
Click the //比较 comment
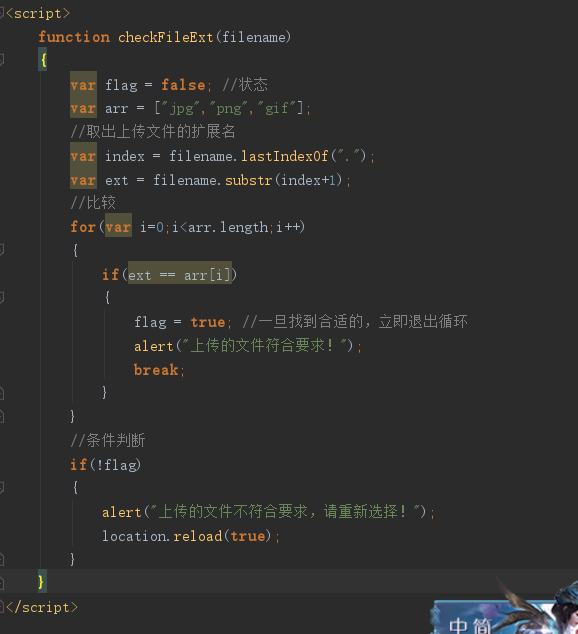tap(93, 203)
